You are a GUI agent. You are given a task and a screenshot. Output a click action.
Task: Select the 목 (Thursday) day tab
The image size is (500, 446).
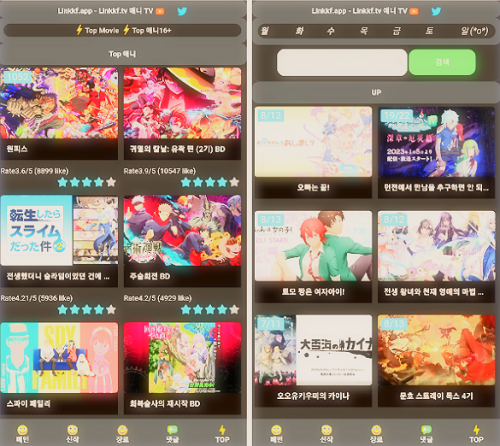coord(363,31)
